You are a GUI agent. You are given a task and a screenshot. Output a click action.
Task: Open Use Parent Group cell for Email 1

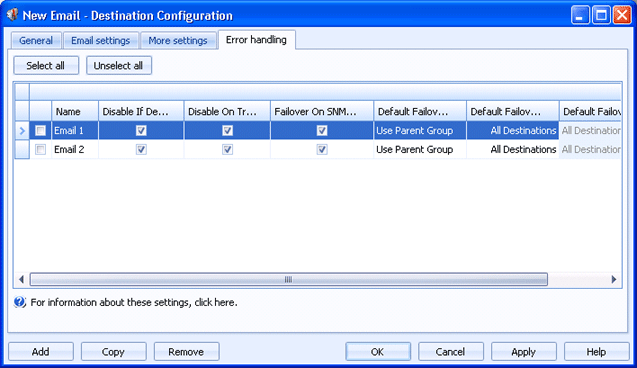pyautogui.click(x=420, y=130)
